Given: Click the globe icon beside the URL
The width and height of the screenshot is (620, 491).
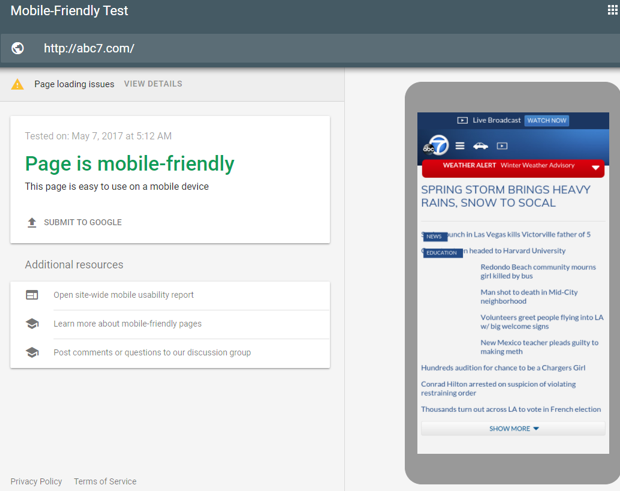Looking at the screenshot, I should click(17, 48).
